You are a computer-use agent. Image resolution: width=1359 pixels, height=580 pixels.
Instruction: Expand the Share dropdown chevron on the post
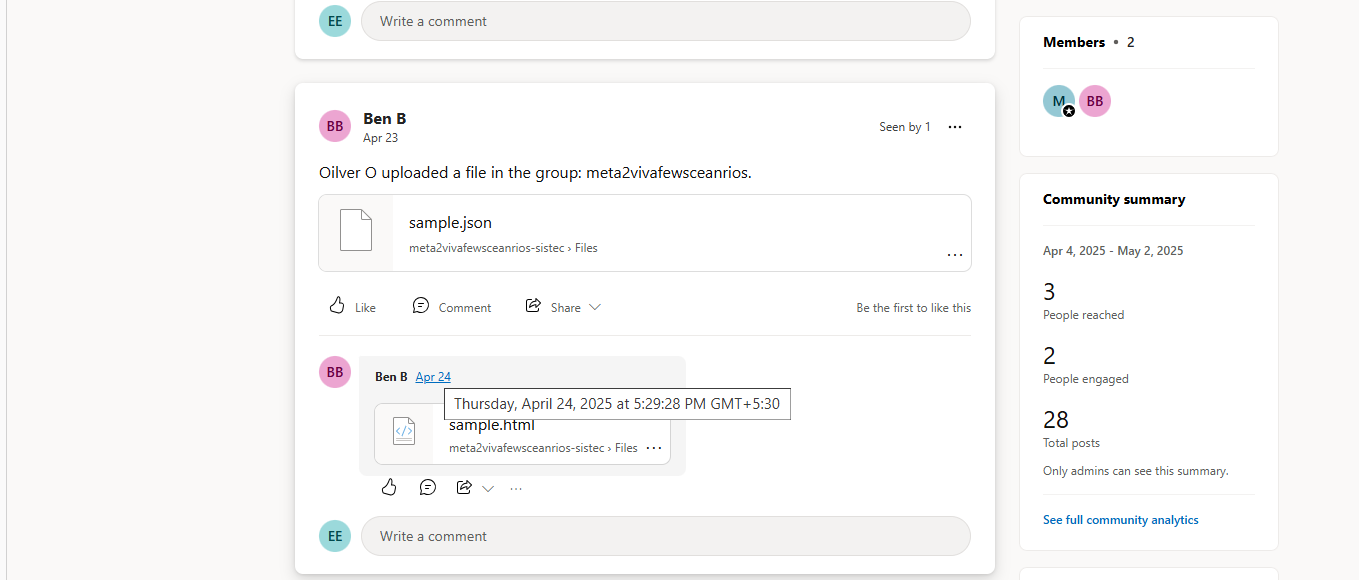pos(595,307)
